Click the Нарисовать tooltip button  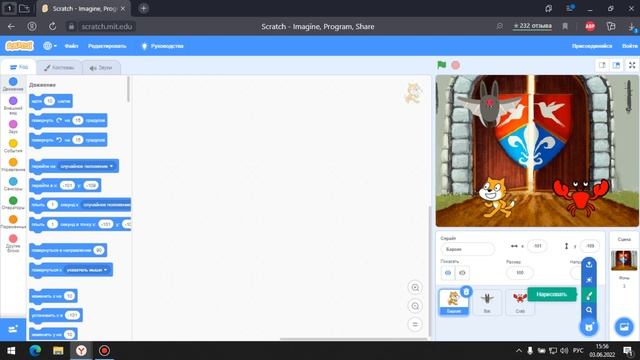coord(551,294)
